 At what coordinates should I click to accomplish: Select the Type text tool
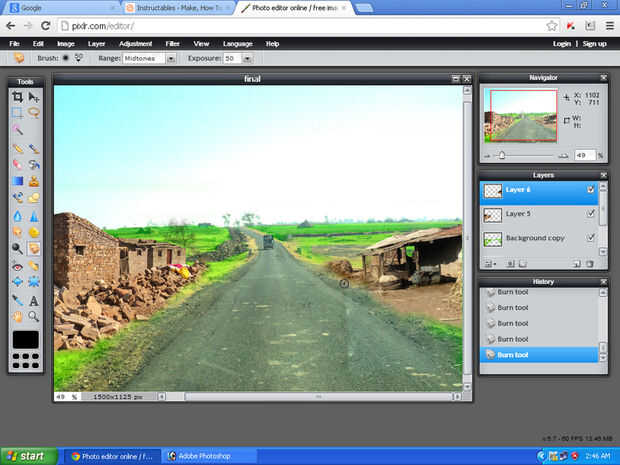[x=34, y=301]
